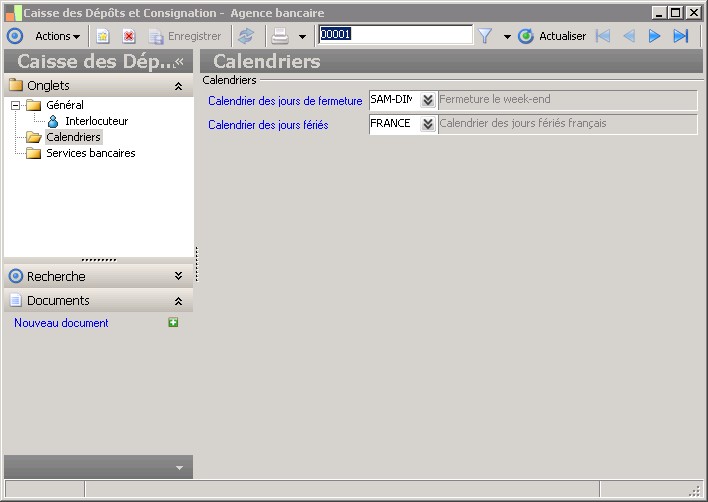Click the Actualiser refresh button
Image resolution: width=708 pixels, height=502 pixels.
click(x=552, y=36)
